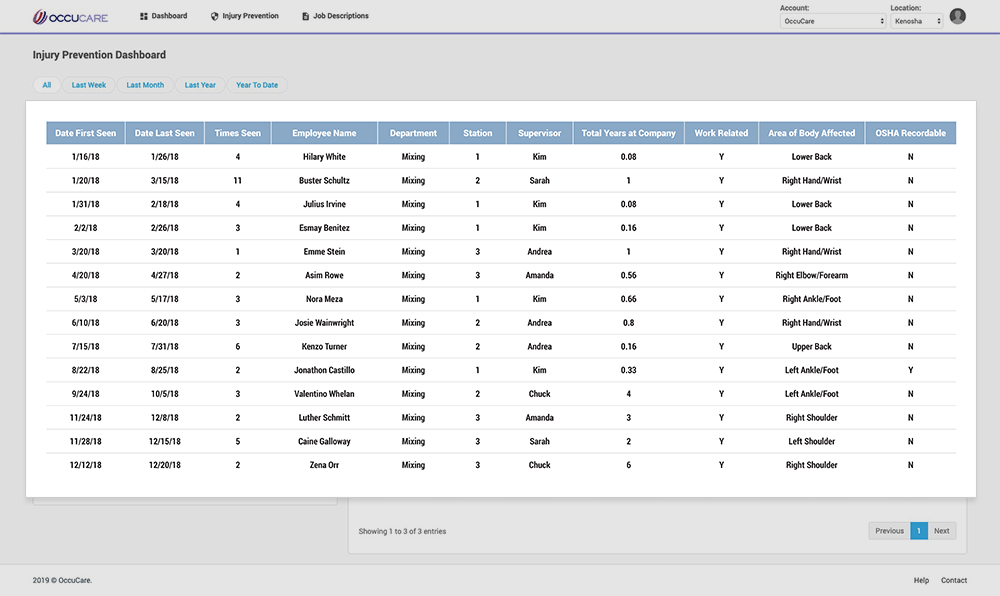The height and width of the screenshot is (596, 1000).
Task: Click the Previous pagination button
Action: [889, 531]
